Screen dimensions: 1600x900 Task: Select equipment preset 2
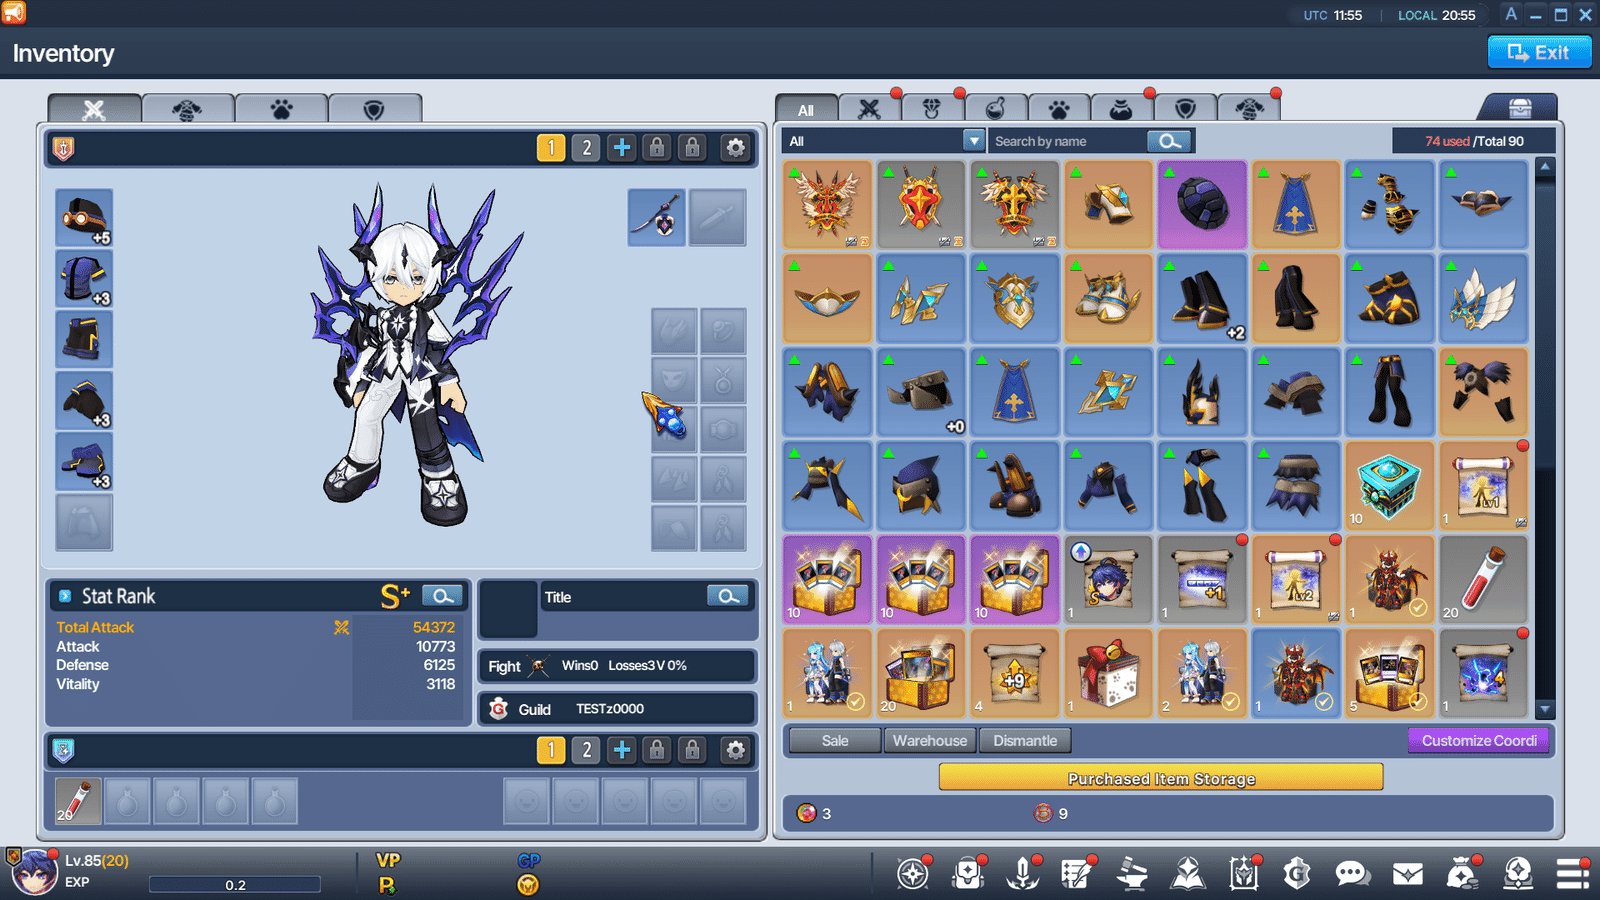587,148
